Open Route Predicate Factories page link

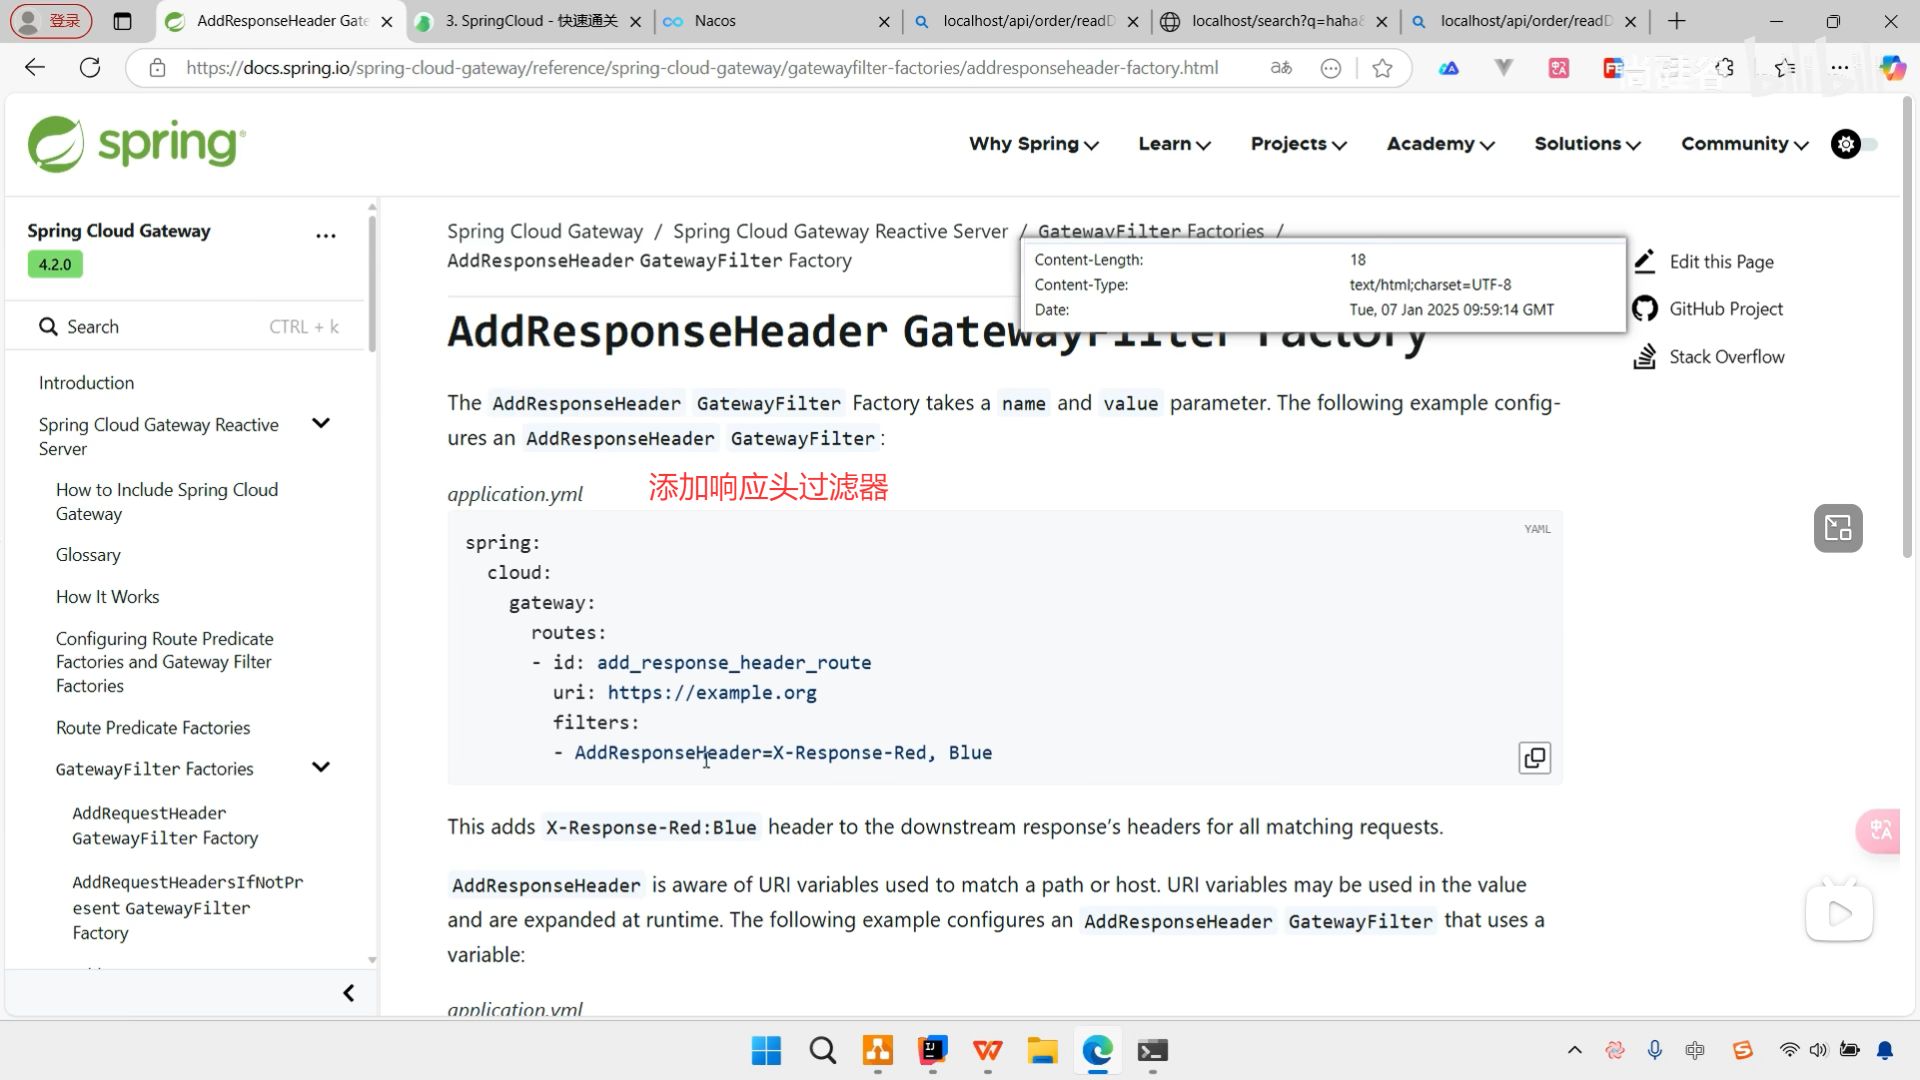(x=153, y=728)
